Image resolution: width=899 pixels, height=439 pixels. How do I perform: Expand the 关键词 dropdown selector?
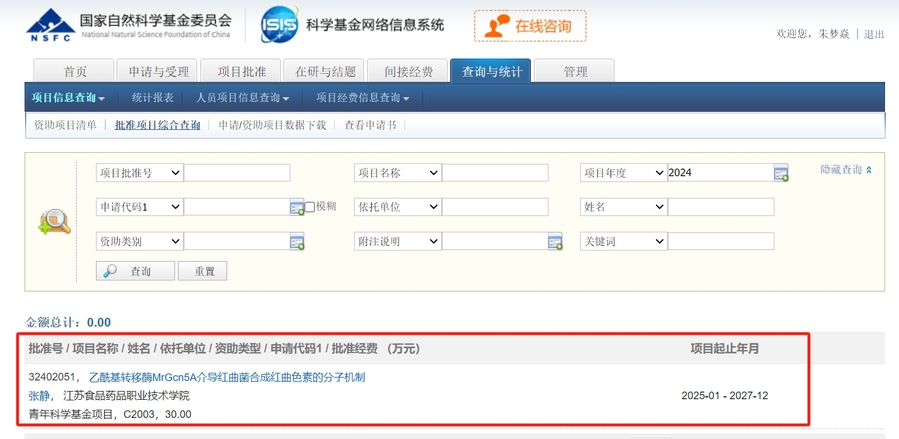coord(623,242)
